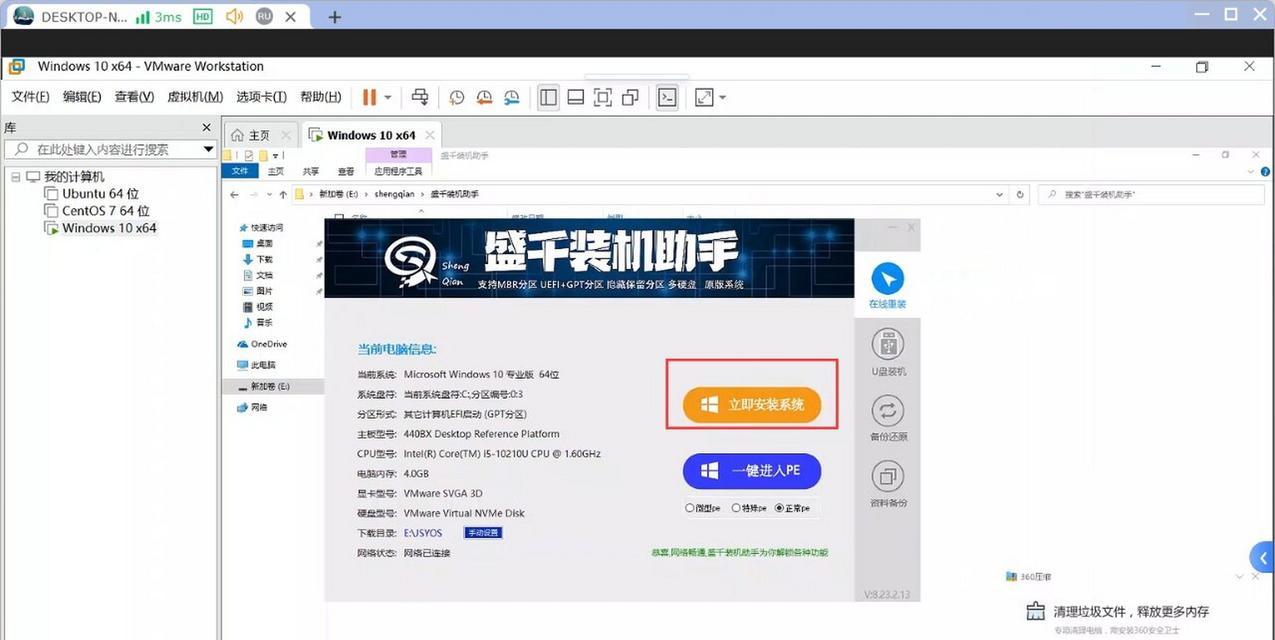Select the 正常pe radio option
The width and height of the screenshot is (1275, 640).
pos(793,508)
